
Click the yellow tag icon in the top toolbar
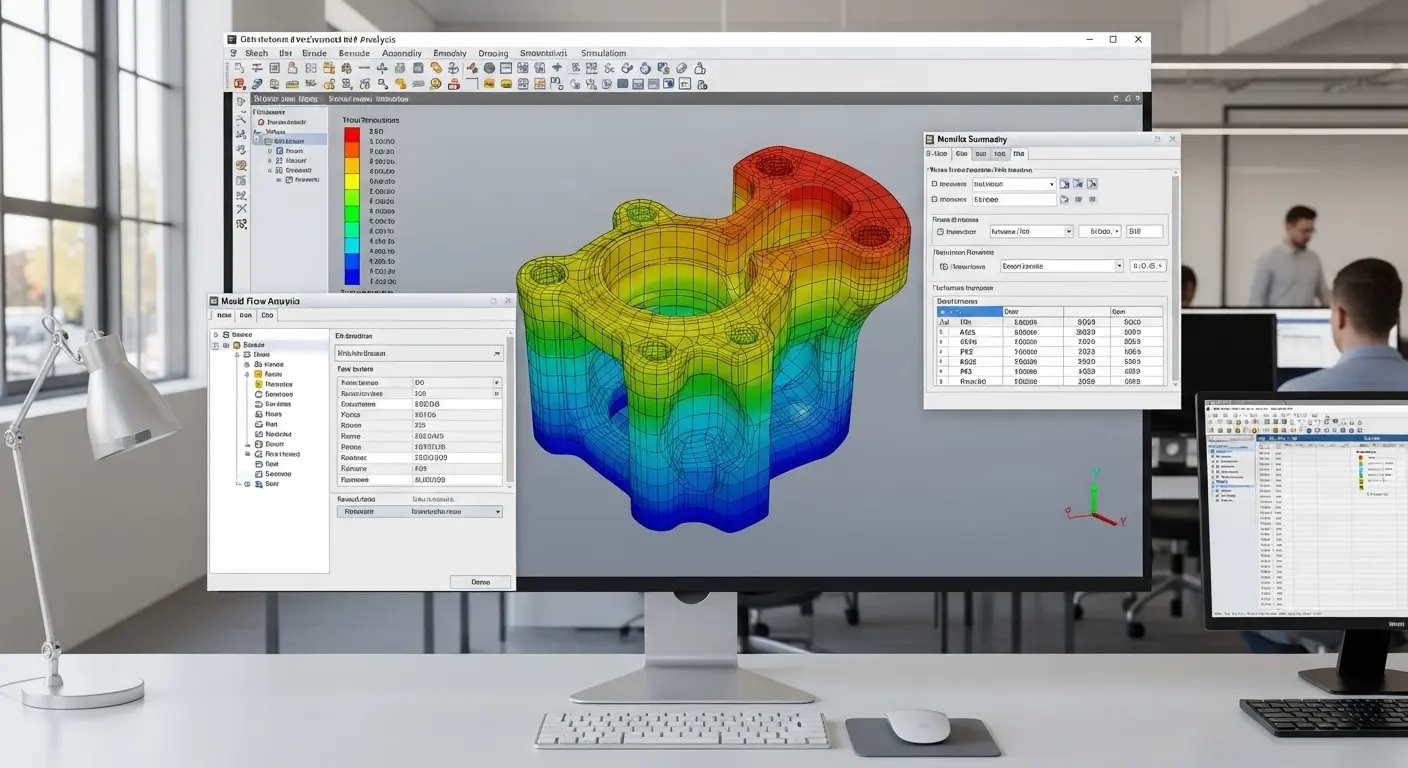point(436,69)
